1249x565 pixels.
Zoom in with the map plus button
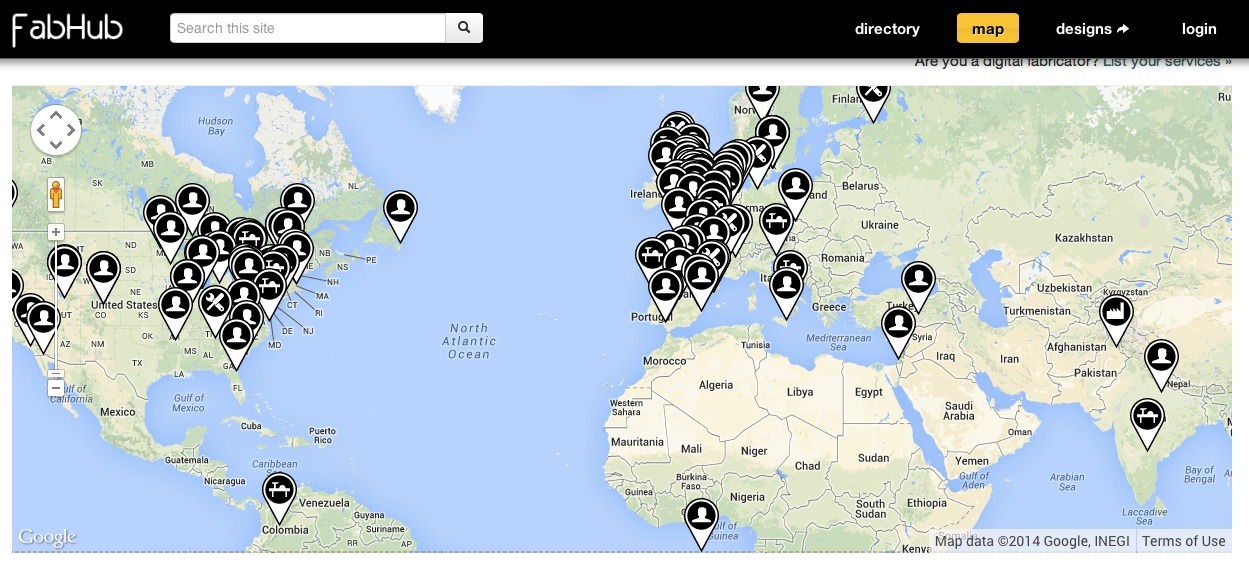click(x=56, y=232)
